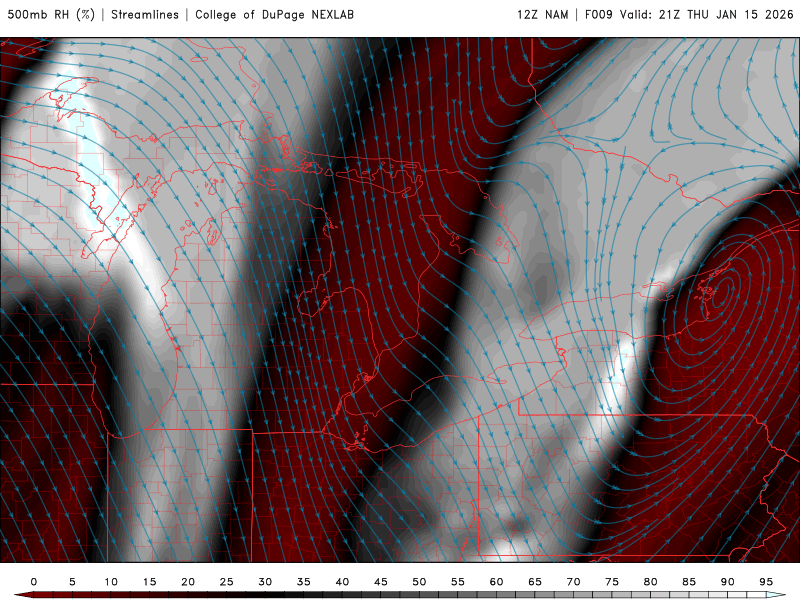Click the "5" label on color scale
Image resolution: width=800 pixels, height=600 pixels.
(72, 582)
